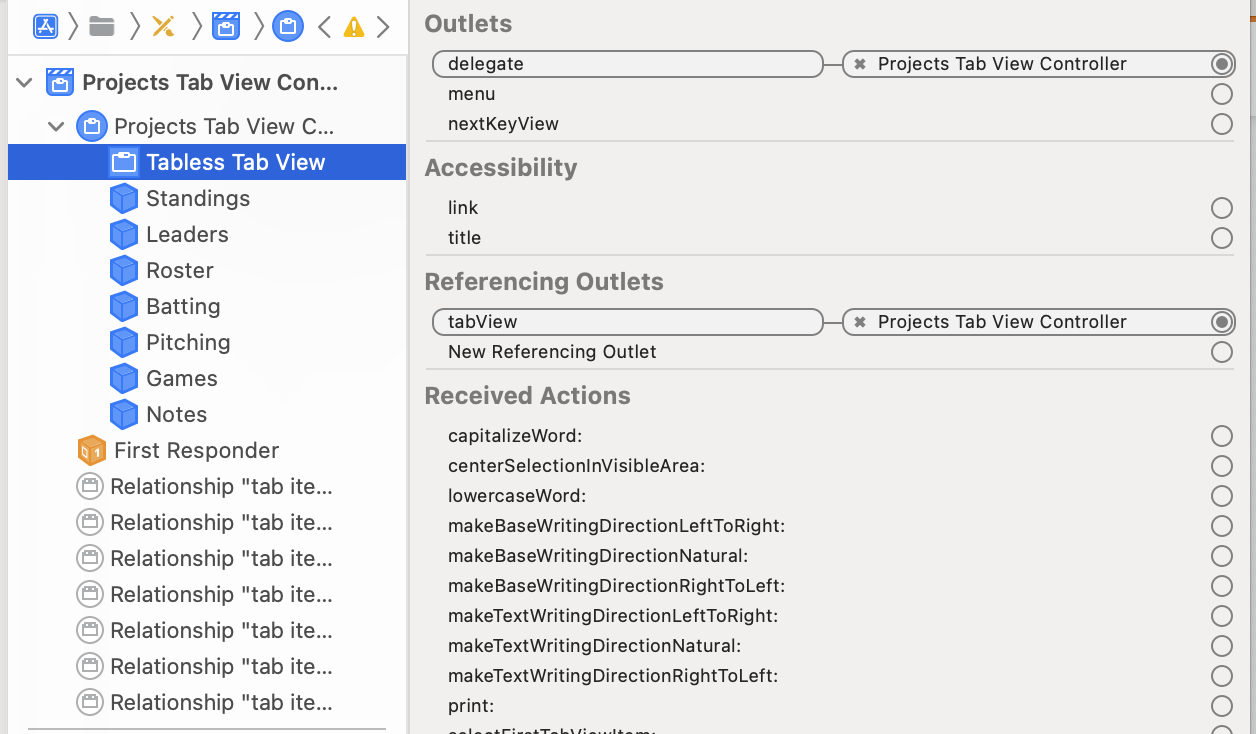Click the circle for makeBaseWritingDirectionNatural:
Viewport: 1256px width, 734px height.
click(1221, 556)
